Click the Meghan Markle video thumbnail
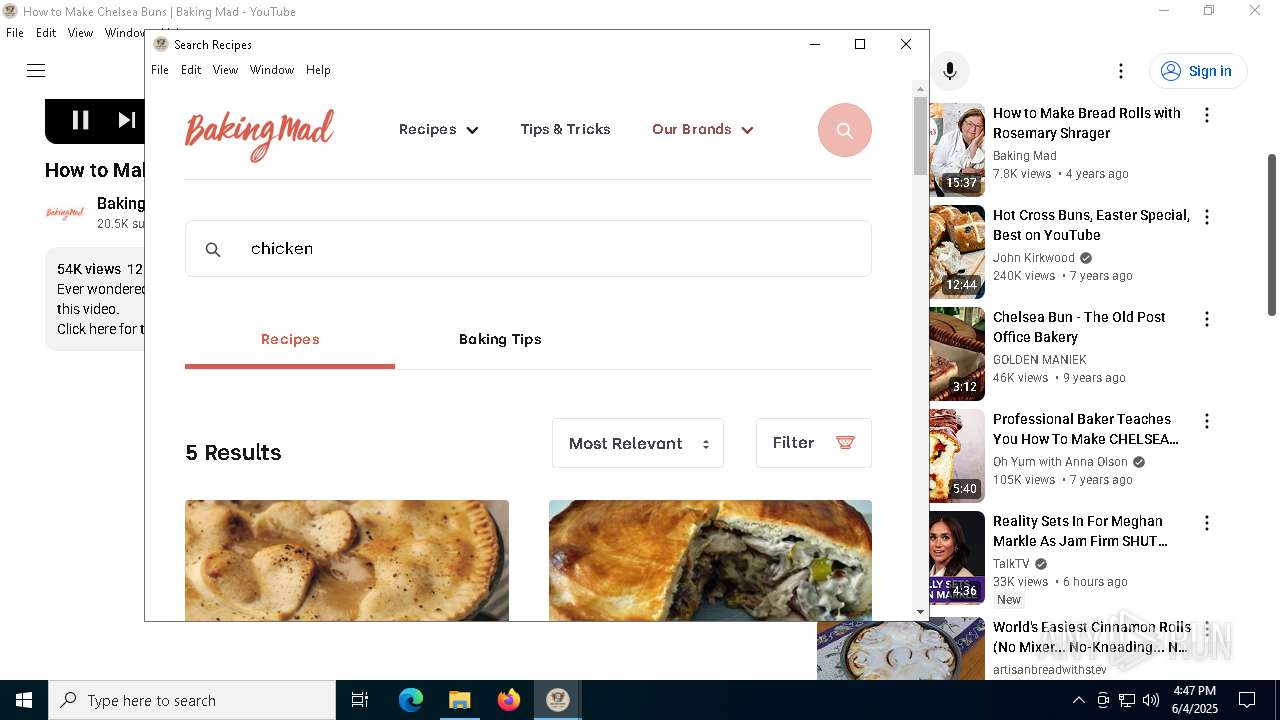 click(x=957, y=557)
